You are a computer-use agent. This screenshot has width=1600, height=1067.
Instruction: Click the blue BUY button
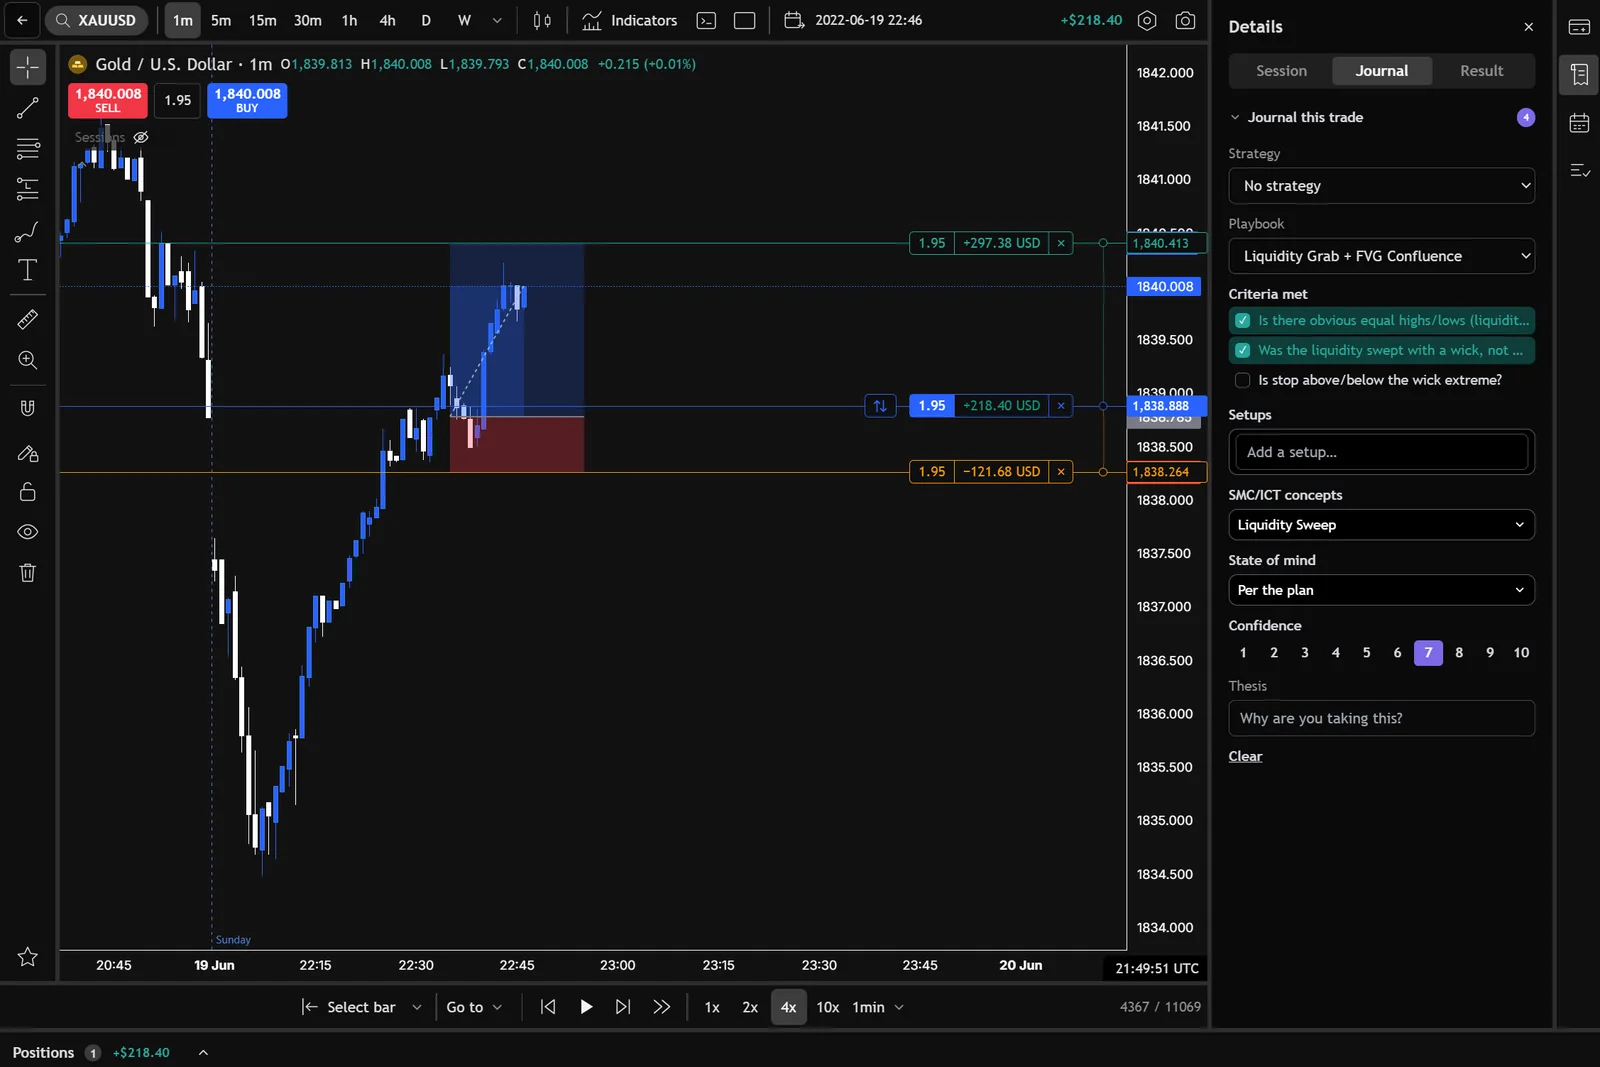247,100
